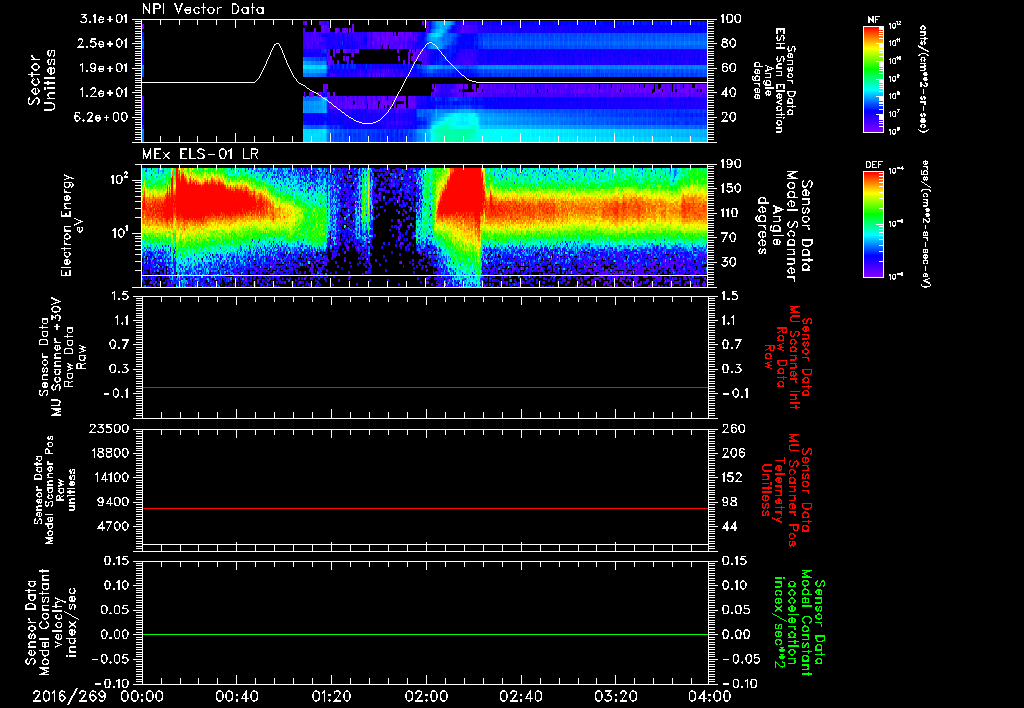Click the 1.9e+01 sector tick value
Screen dimensions: 1024x708
click(x=104, y=68)
